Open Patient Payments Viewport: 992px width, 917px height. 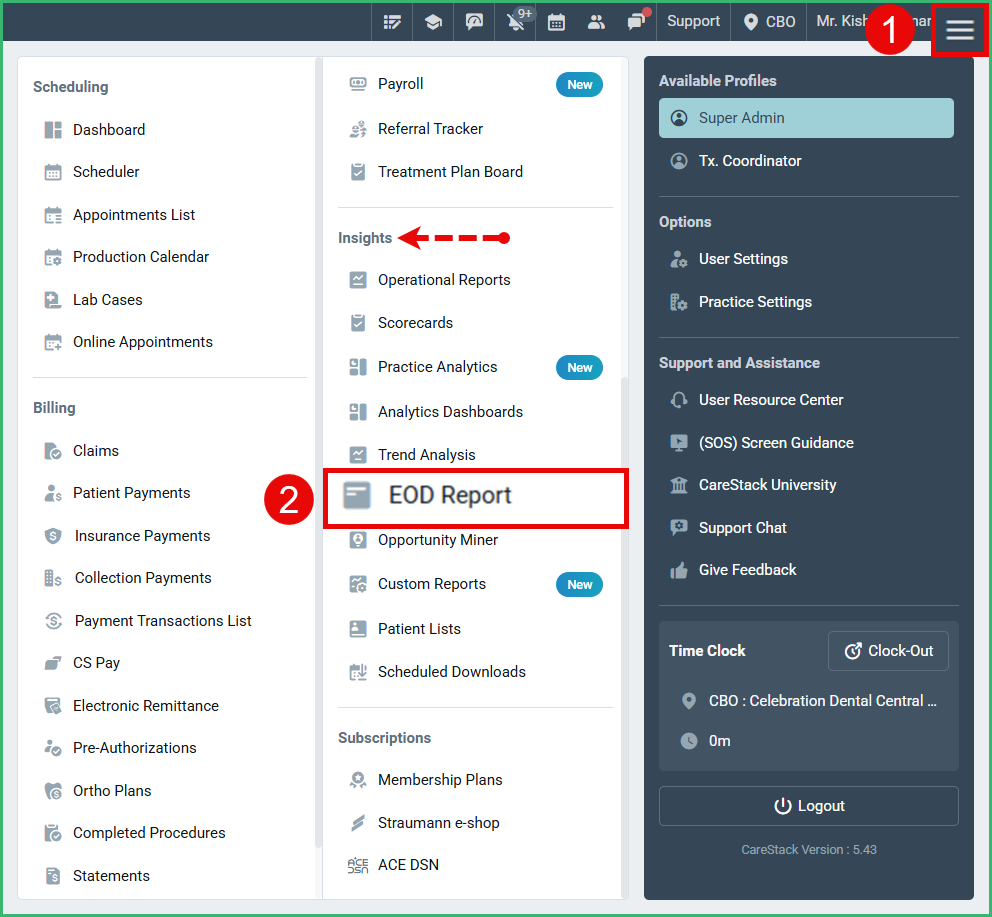[132, 492]
